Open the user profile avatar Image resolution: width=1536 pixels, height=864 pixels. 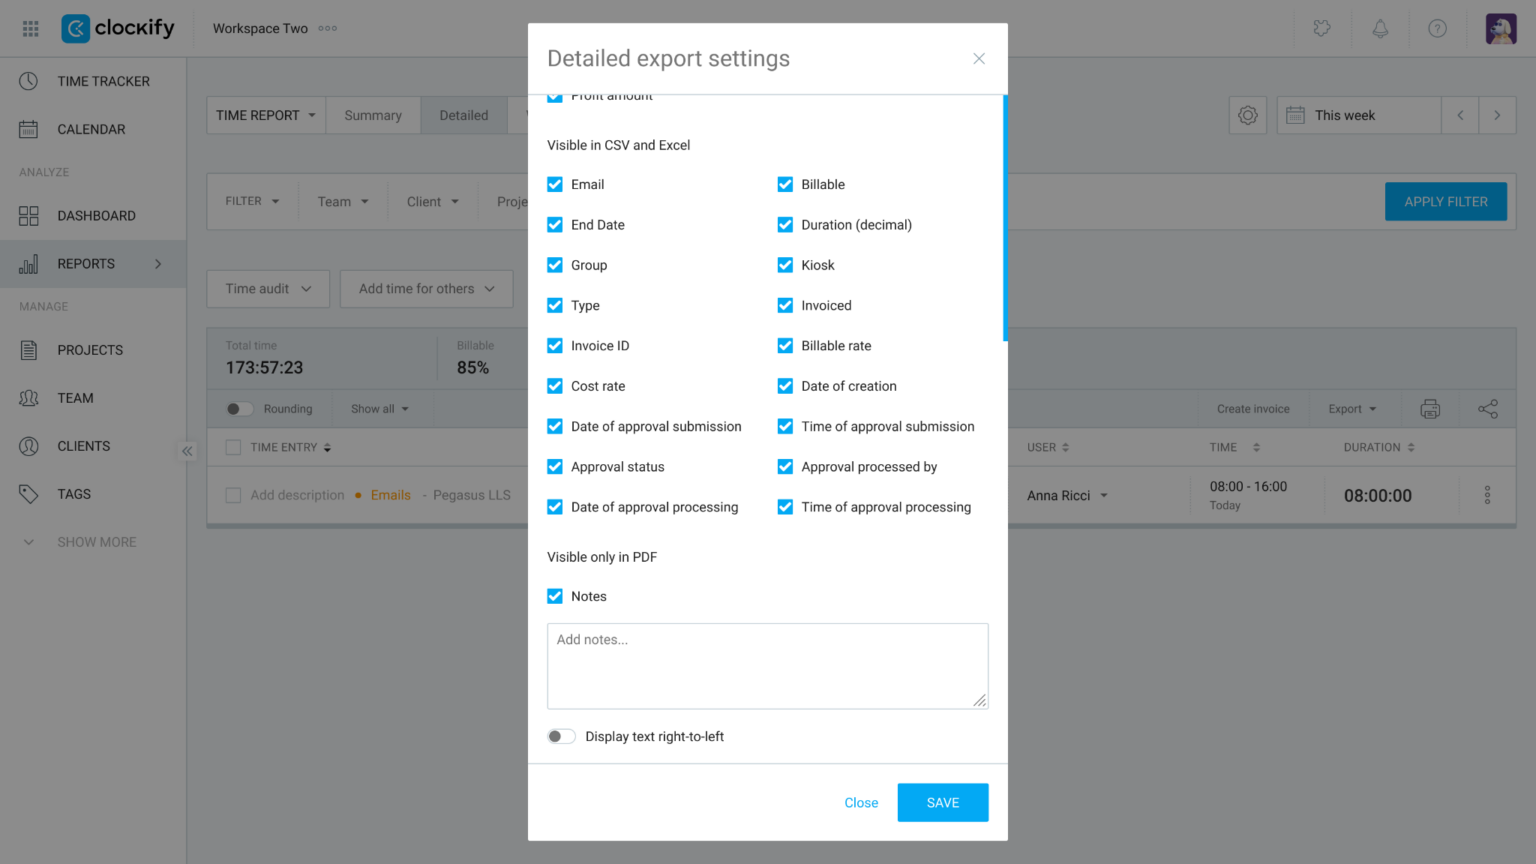pos(1501,29)
